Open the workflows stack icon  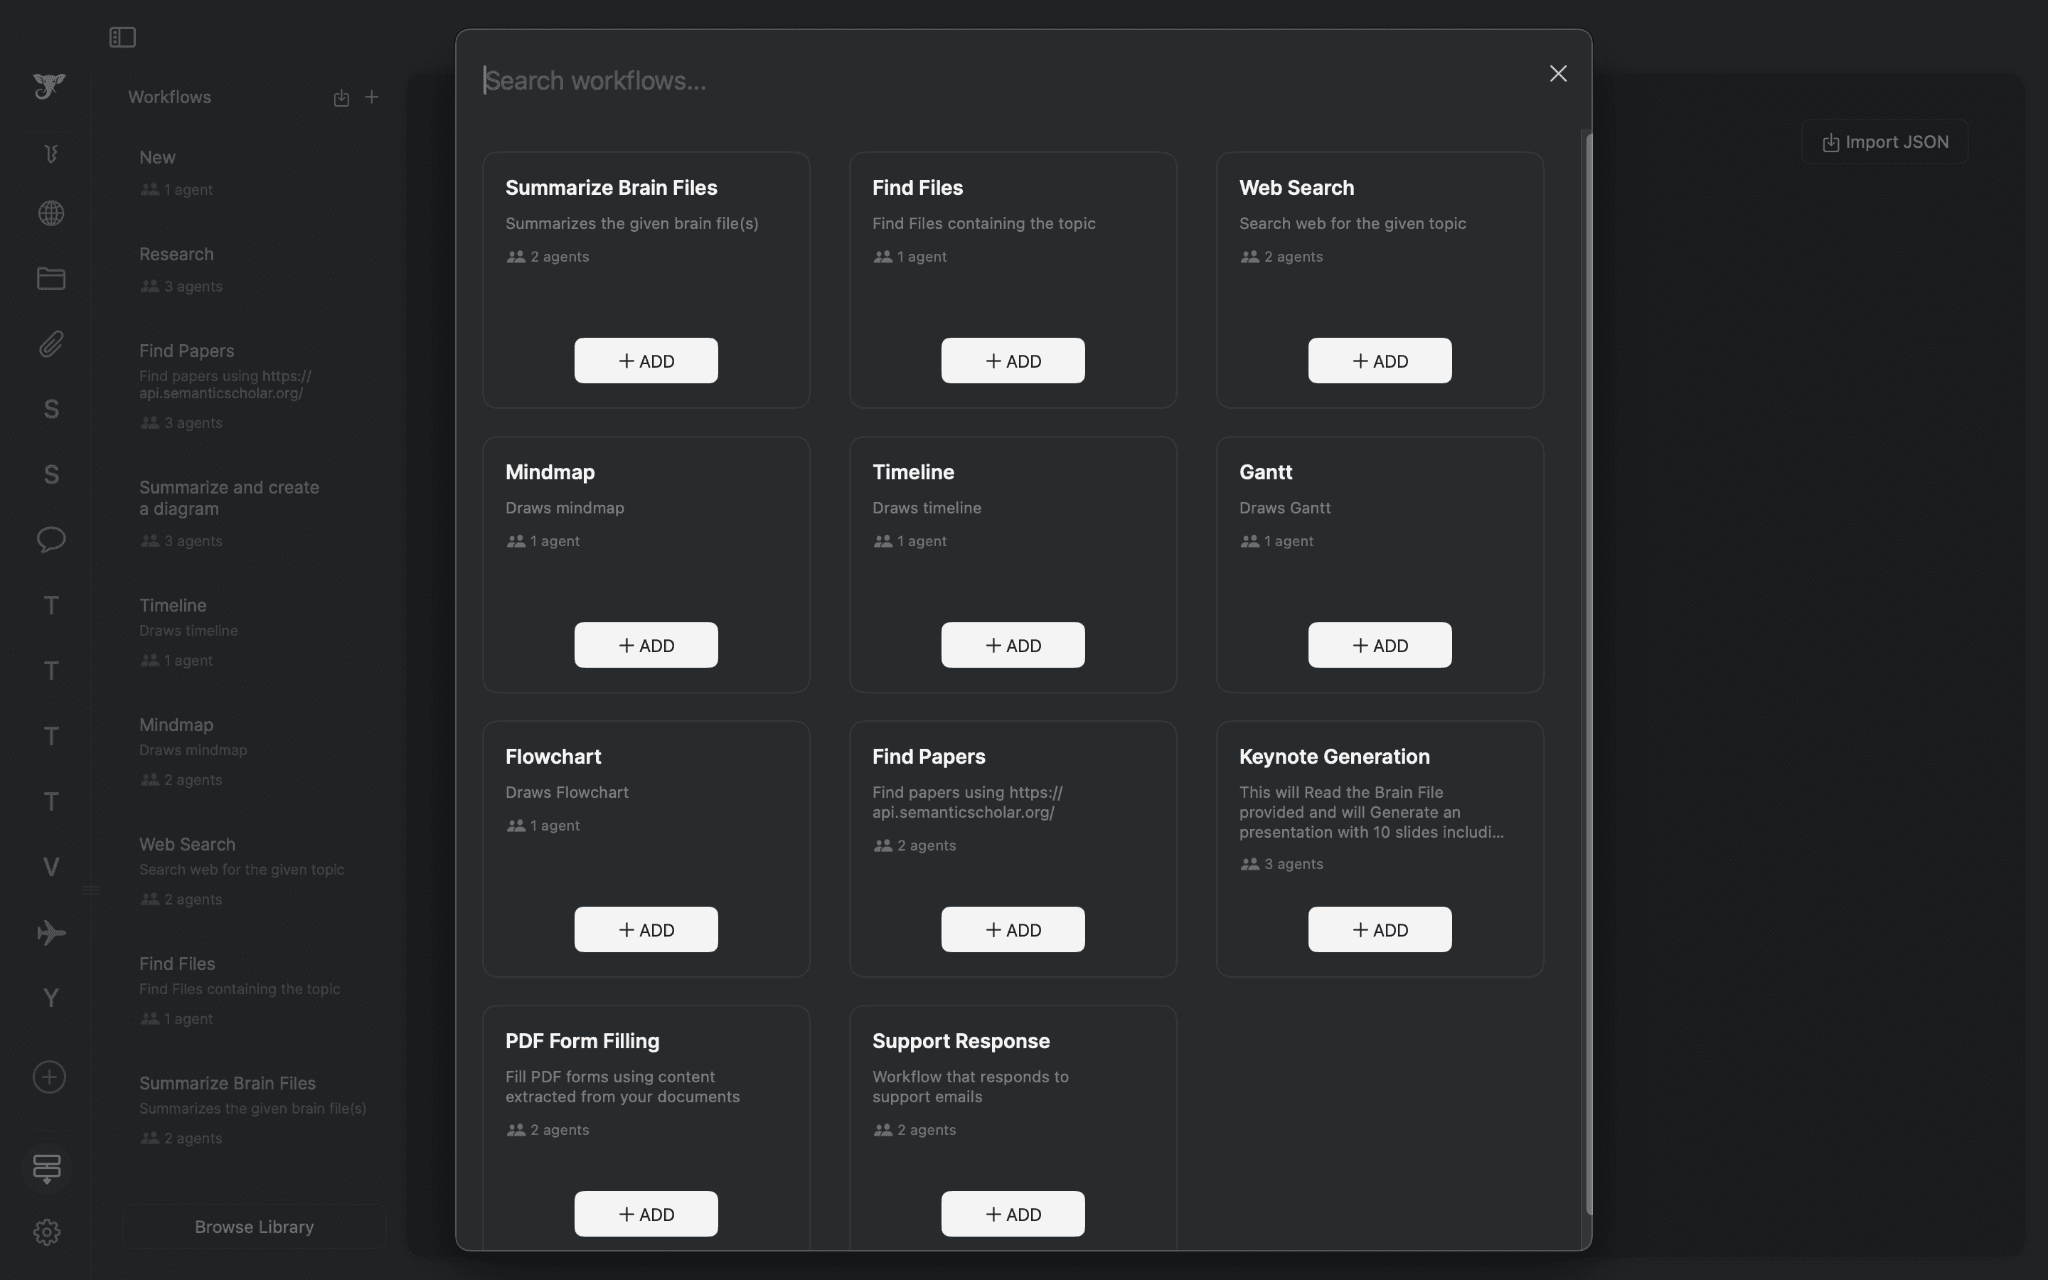coord(47,1168)
